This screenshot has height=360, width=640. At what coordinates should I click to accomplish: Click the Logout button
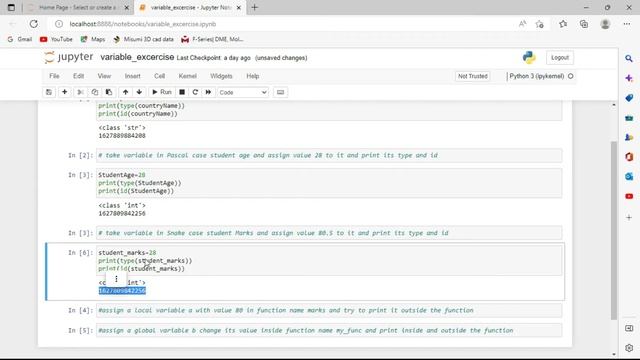(x=560, y=58)
